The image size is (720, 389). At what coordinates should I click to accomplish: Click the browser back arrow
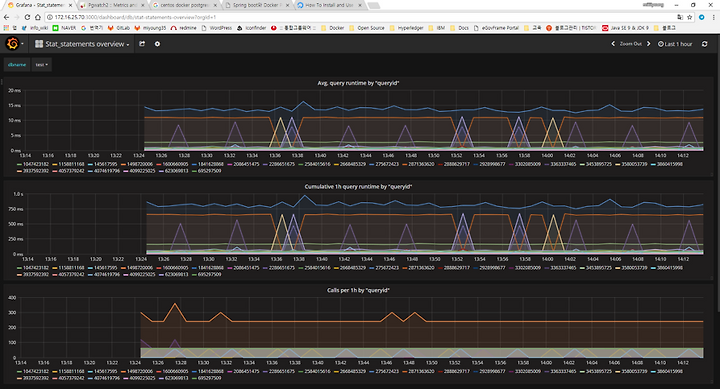(6, 17)
